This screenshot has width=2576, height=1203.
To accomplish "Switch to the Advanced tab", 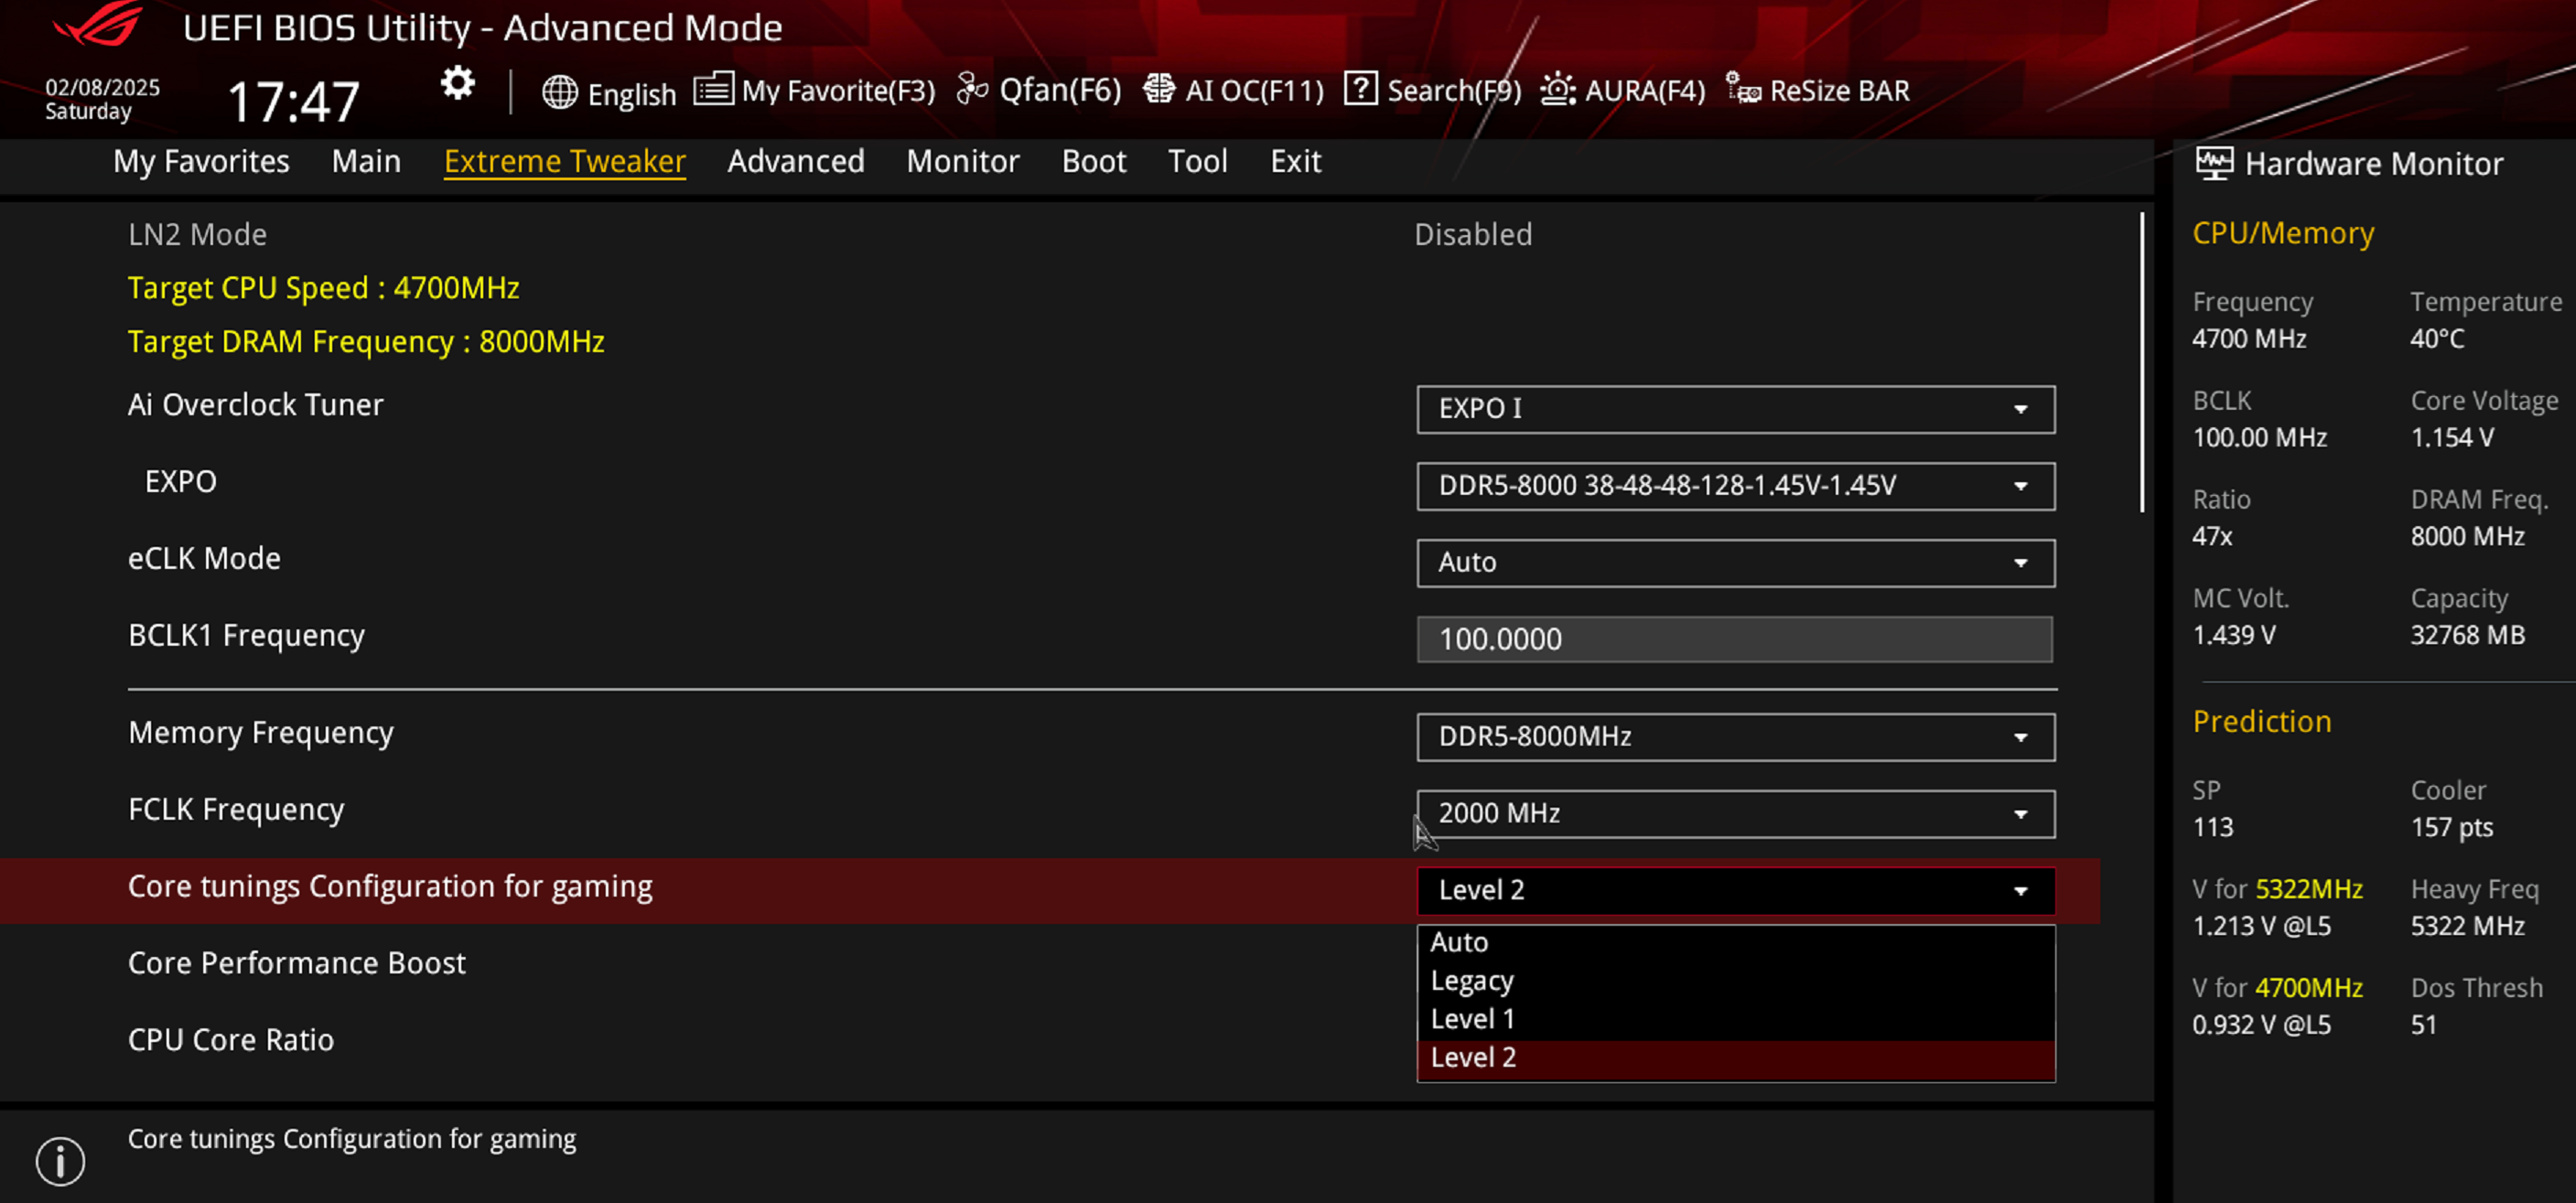I will tap(795, 161).
